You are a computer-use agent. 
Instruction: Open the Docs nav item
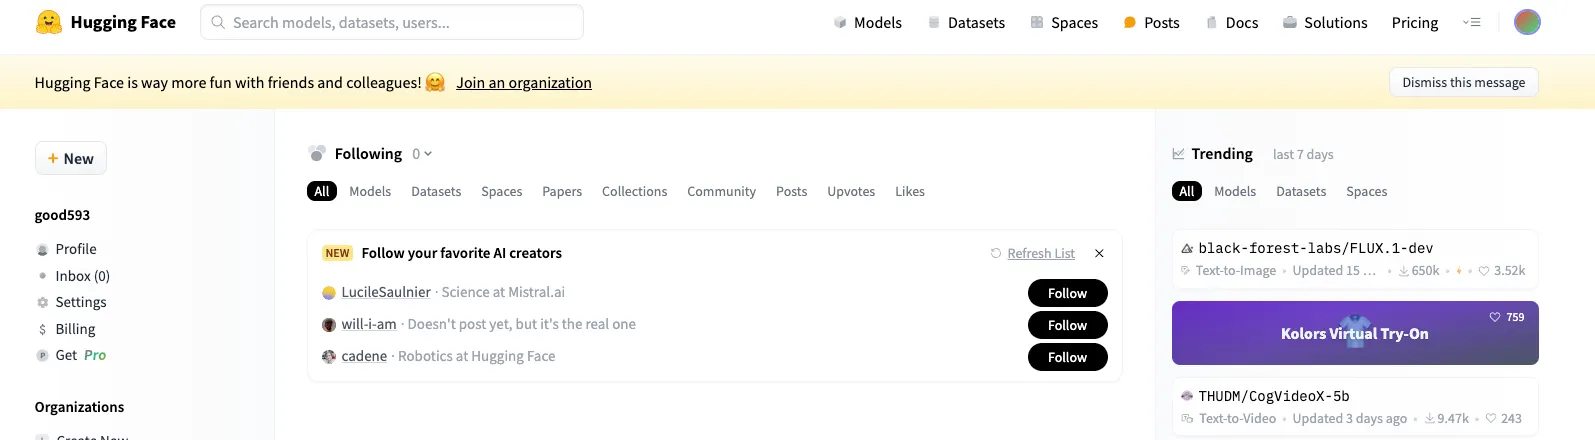[1232, 22]
